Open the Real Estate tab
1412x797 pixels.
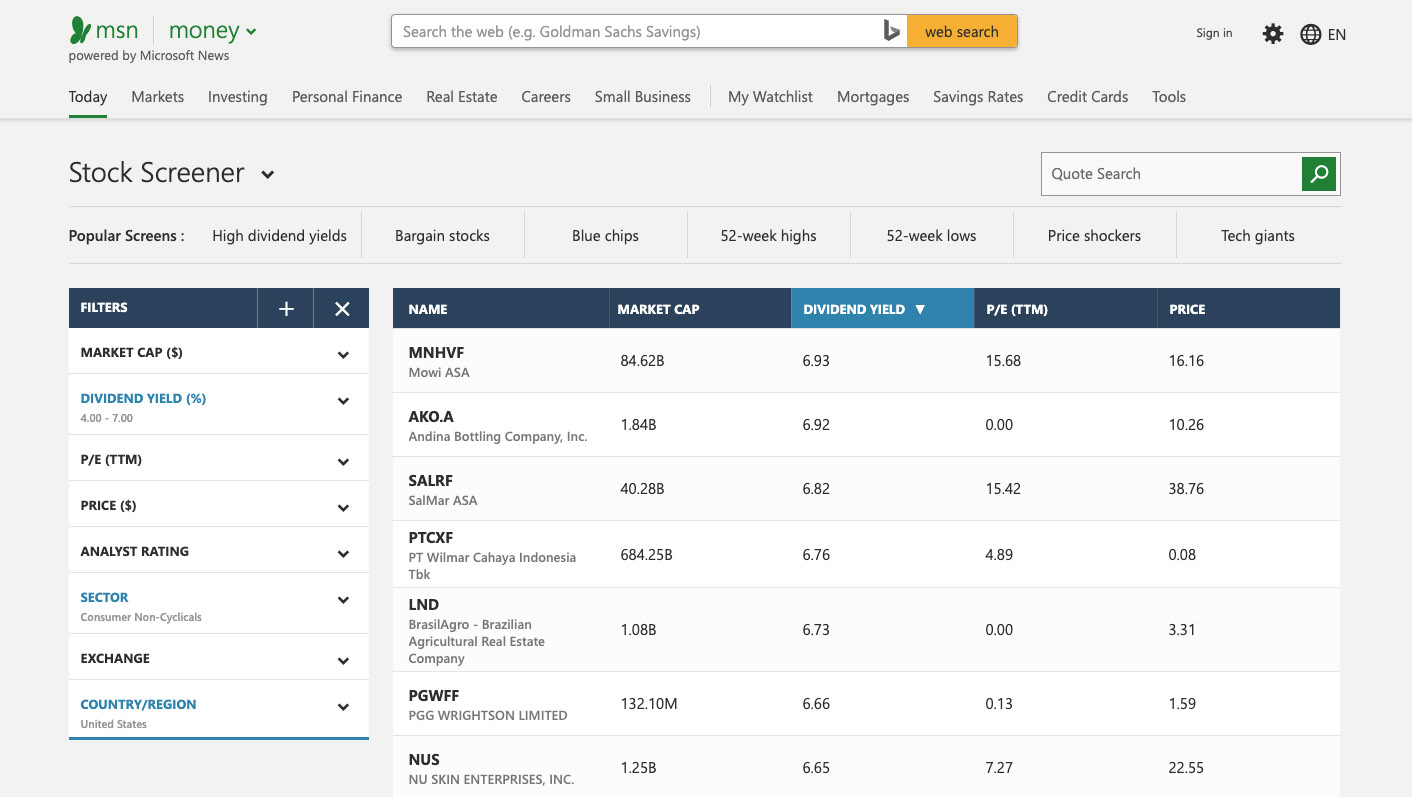[462, 97]
